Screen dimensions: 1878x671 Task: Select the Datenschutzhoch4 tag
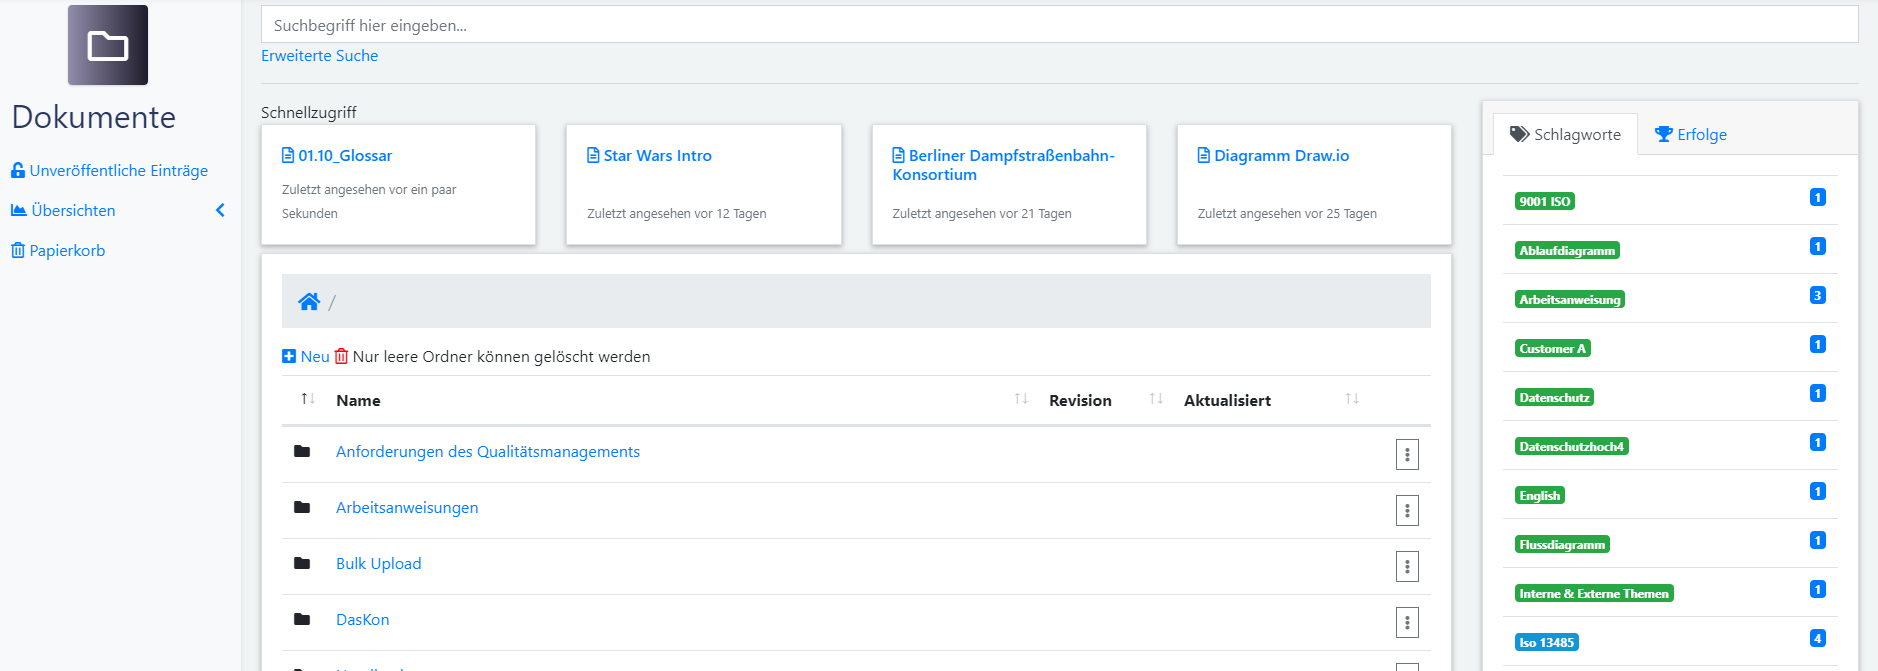point(1572,446)
